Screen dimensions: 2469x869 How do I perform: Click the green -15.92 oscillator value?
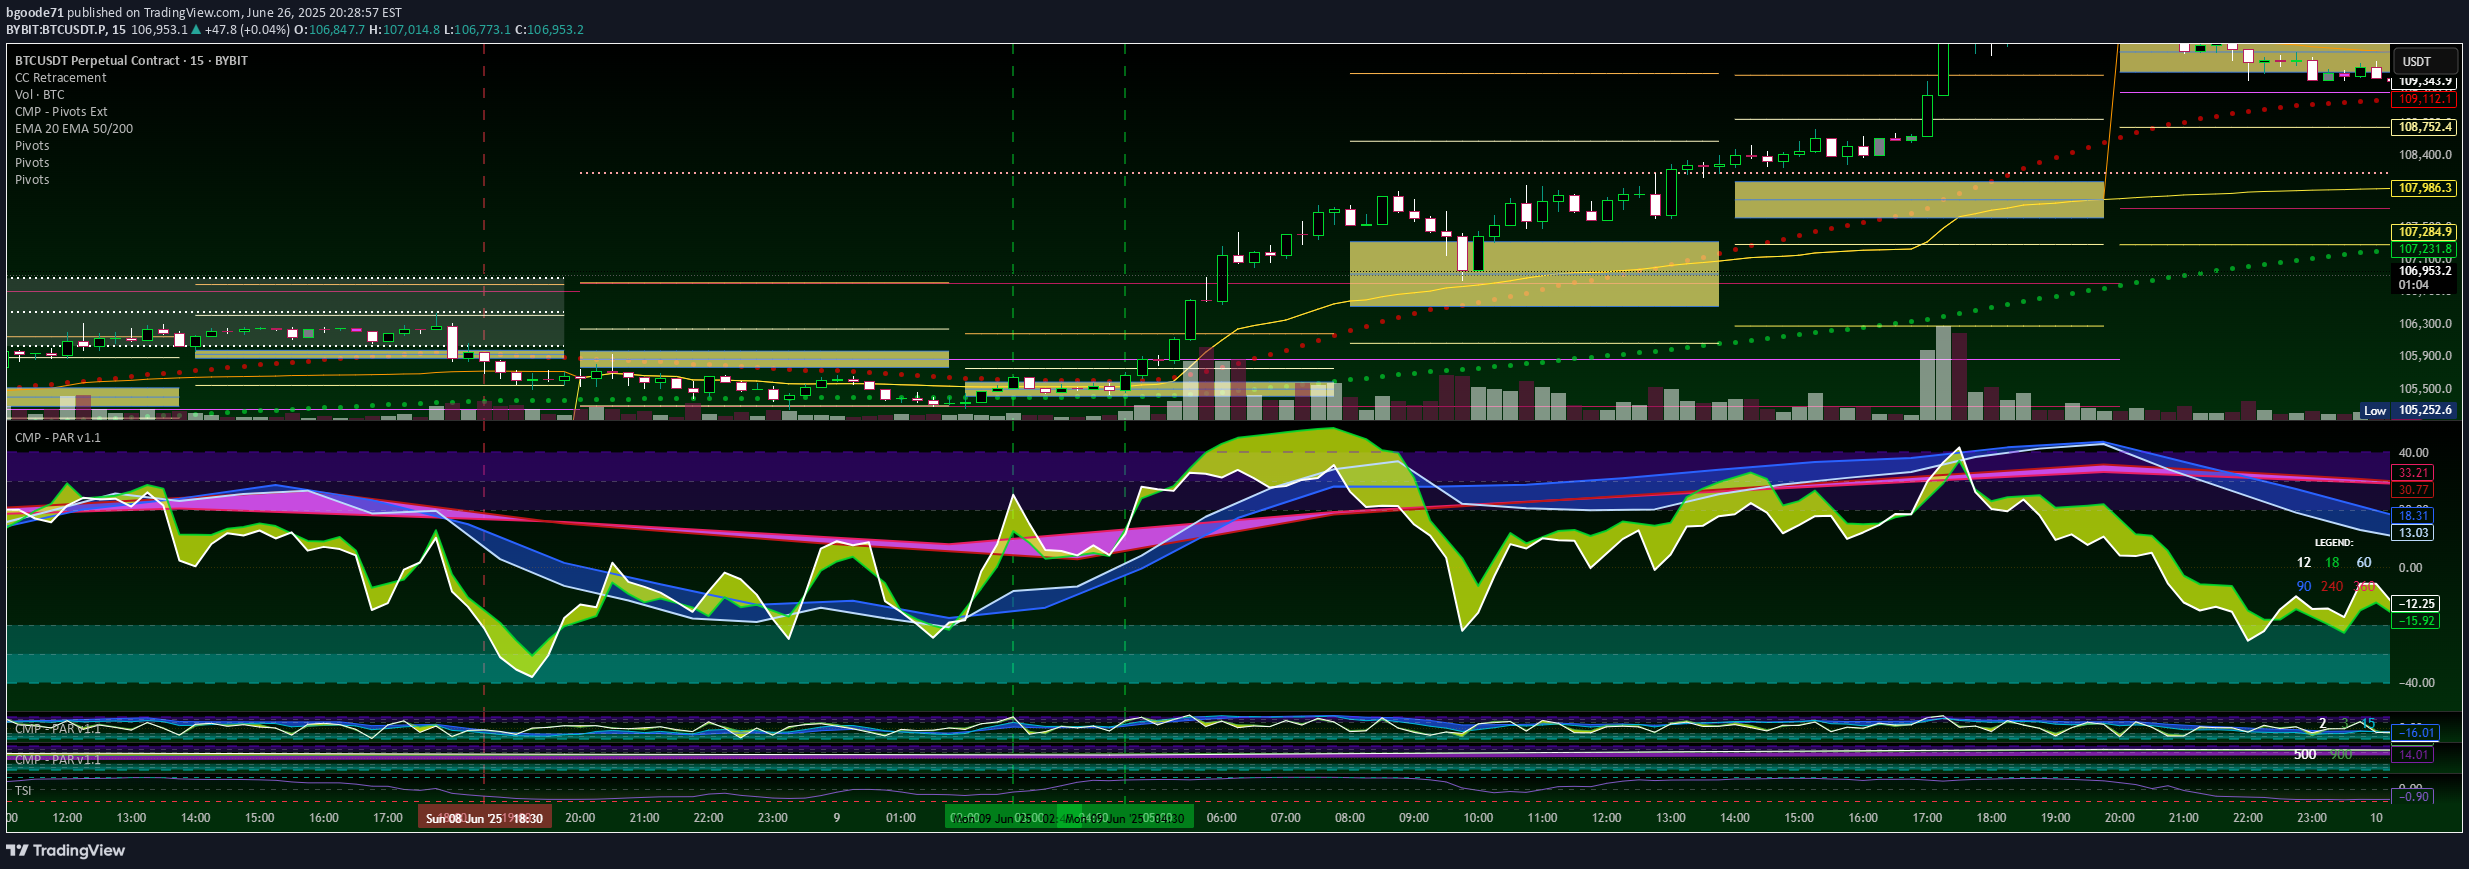click(2415, 621)
